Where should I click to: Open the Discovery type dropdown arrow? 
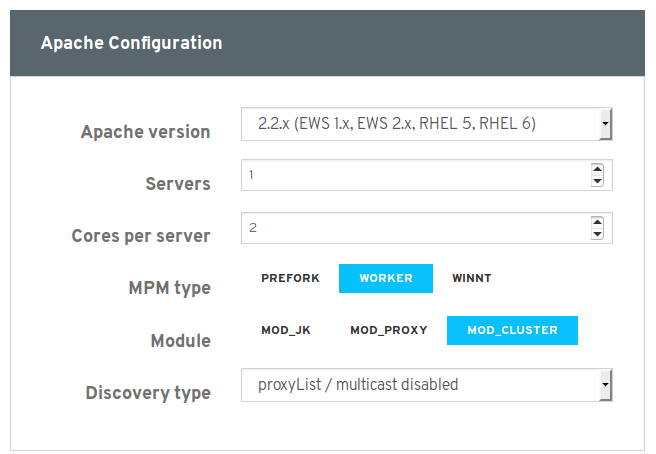pyautogui.click(x=605, y=385)
